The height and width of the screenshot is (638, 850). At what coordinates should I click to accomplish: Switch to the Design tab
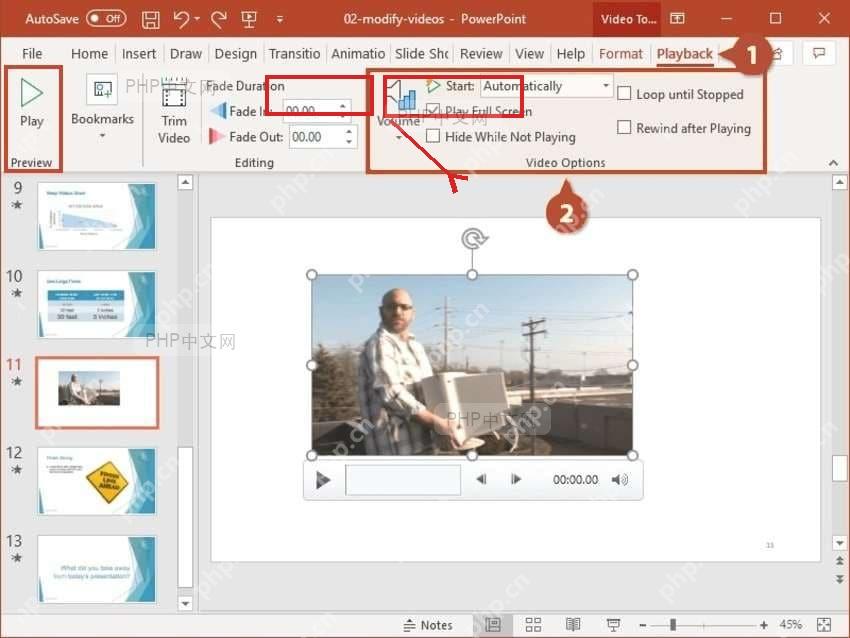coord(235,54)
